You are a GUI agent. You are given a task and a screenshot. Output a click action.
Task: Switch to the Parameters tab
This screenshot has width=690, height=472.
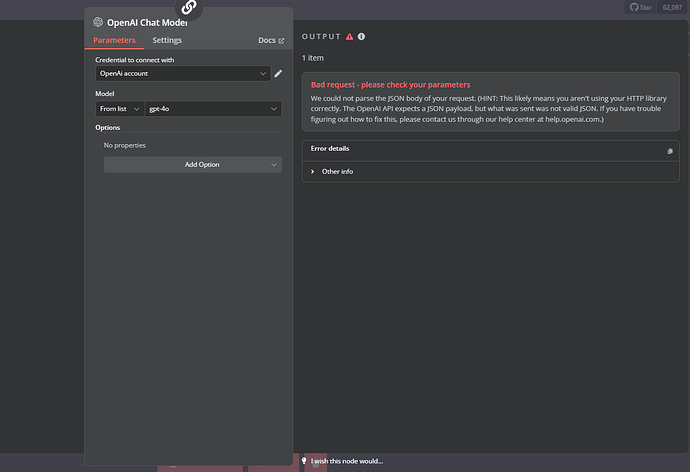[114, 40]
